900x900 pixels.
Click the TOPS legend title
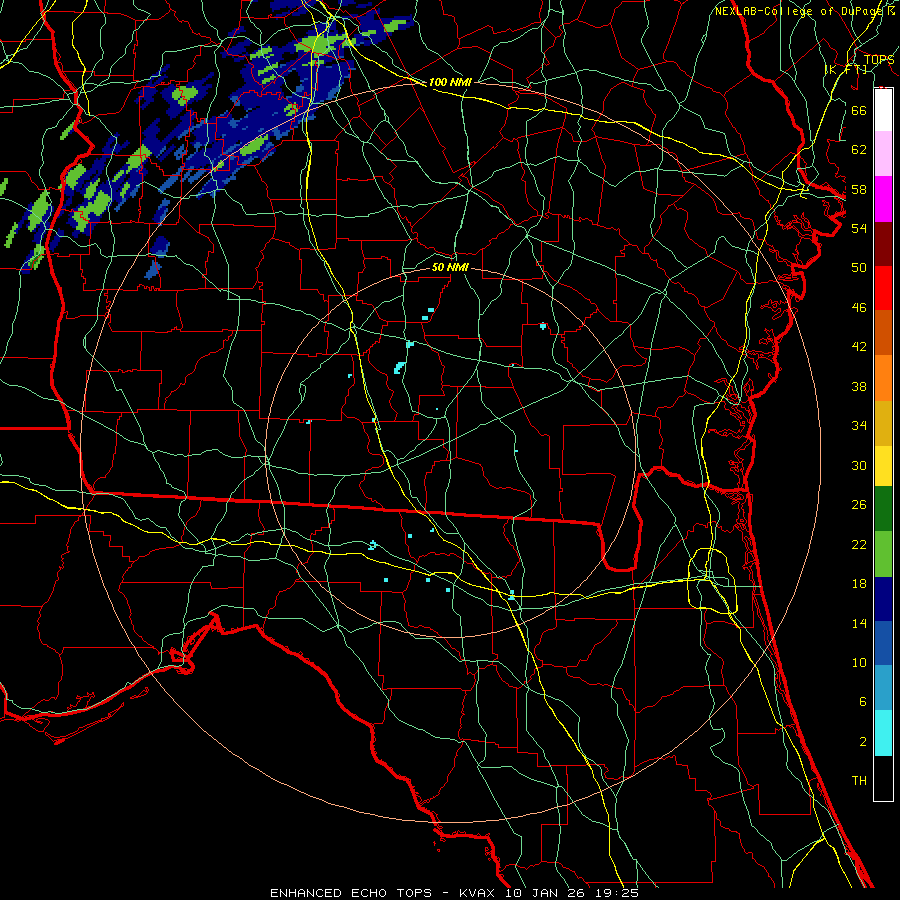879,59
